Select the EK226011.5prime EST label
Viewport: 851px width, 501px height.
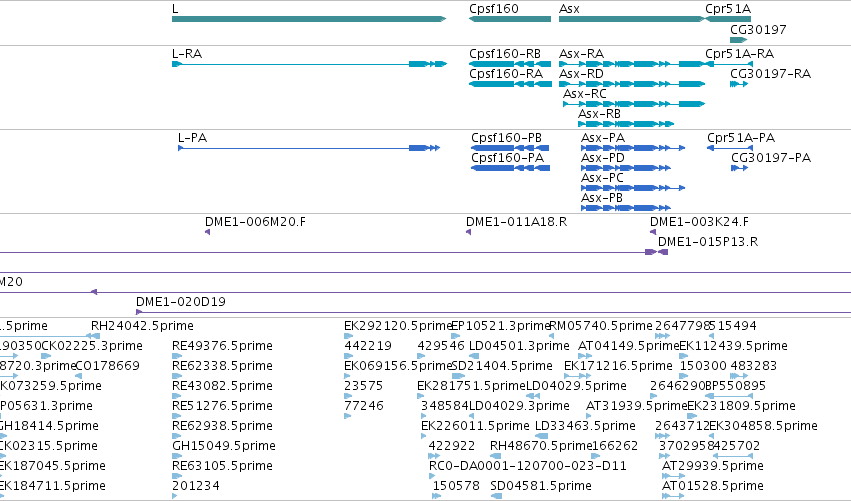tap(475, 427)
